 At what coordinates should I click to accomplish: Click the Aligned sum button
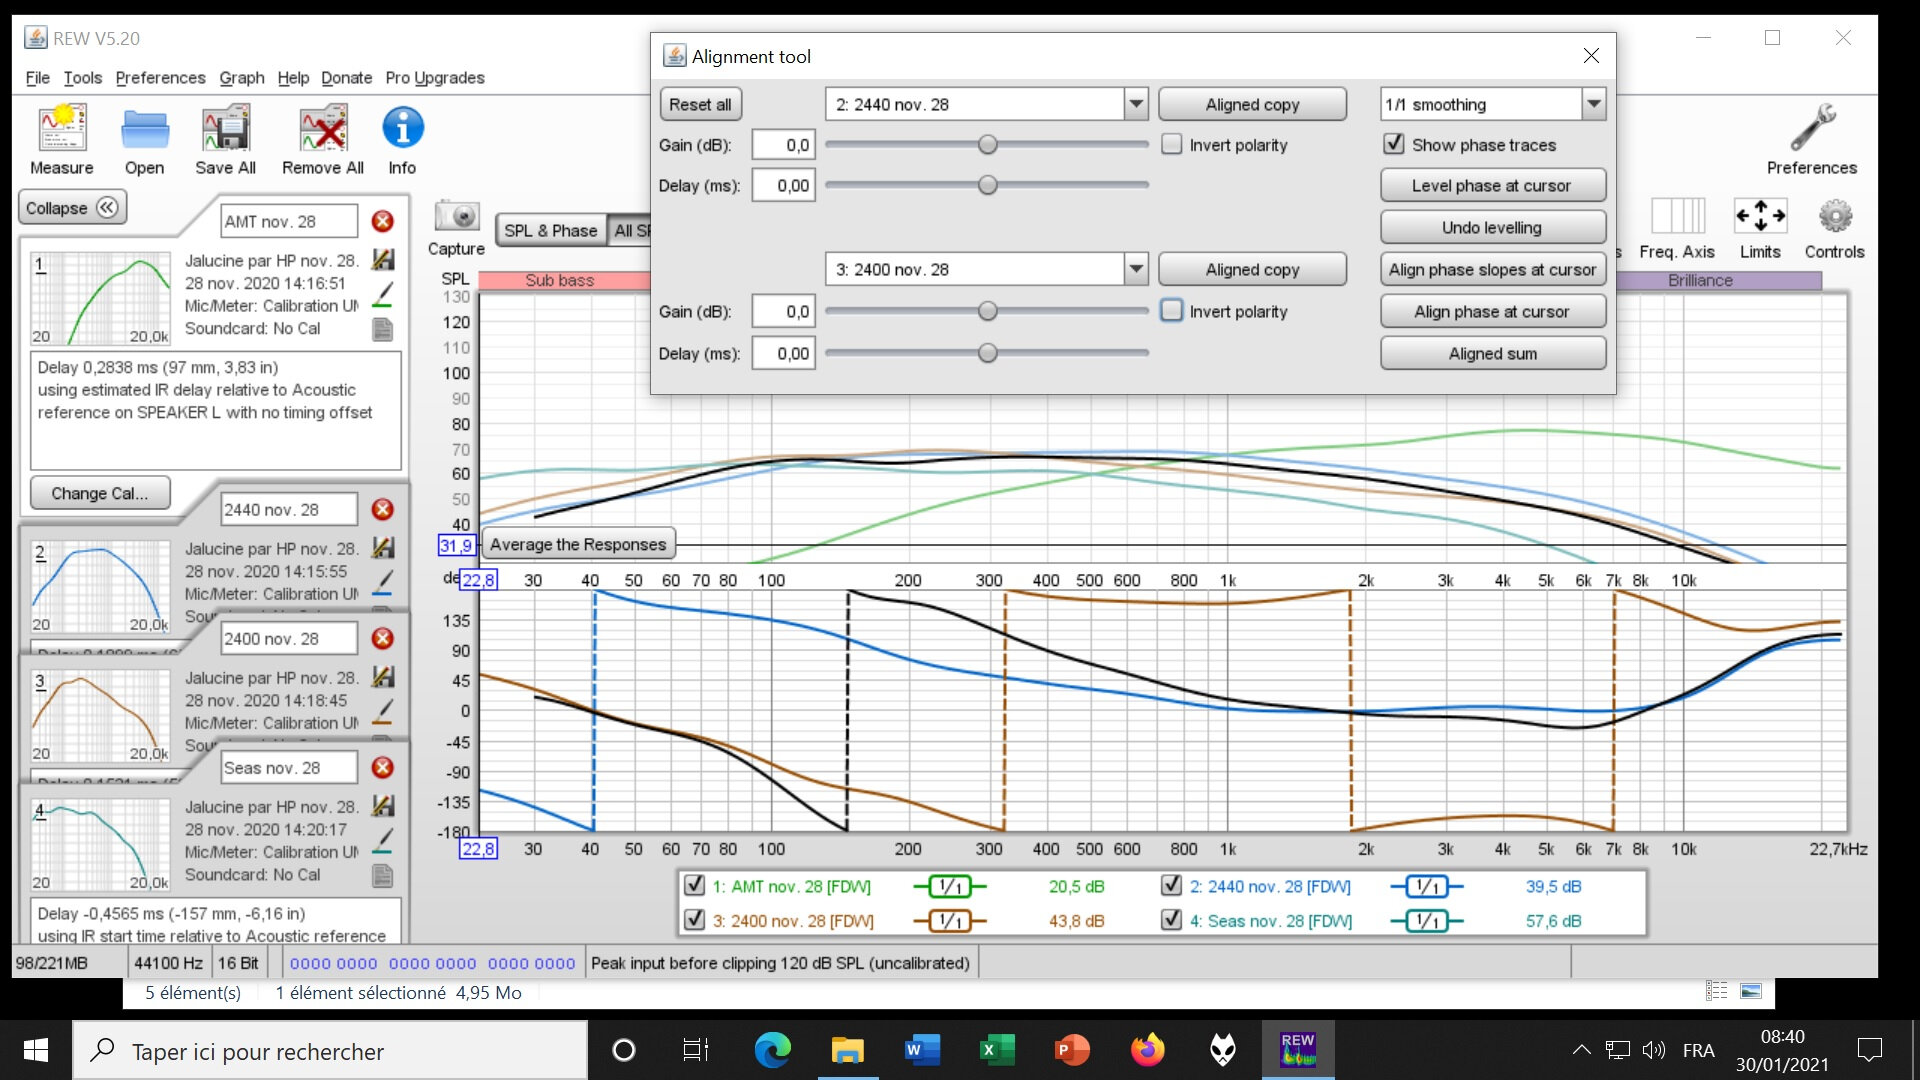[x=1492, y=354]
